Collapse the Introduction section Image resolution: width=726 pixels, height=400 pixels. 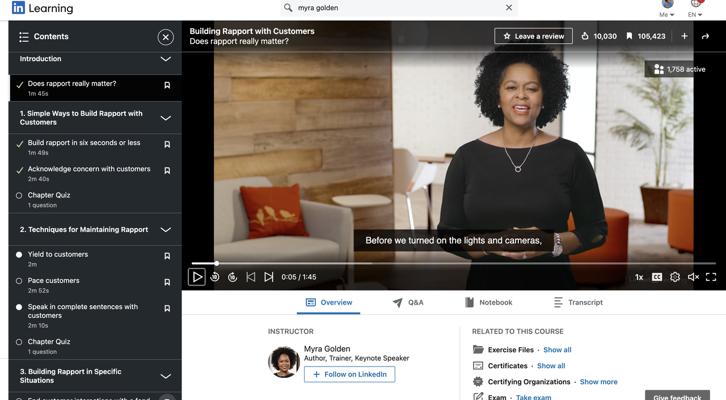(166, 59)
